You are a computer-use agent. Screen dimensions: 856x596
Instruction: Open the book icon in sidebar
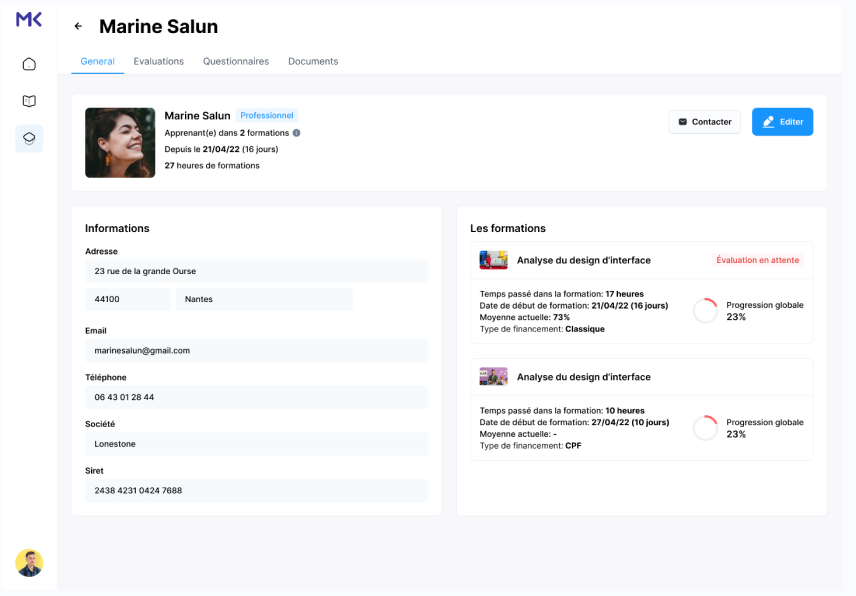coord(29,101)
